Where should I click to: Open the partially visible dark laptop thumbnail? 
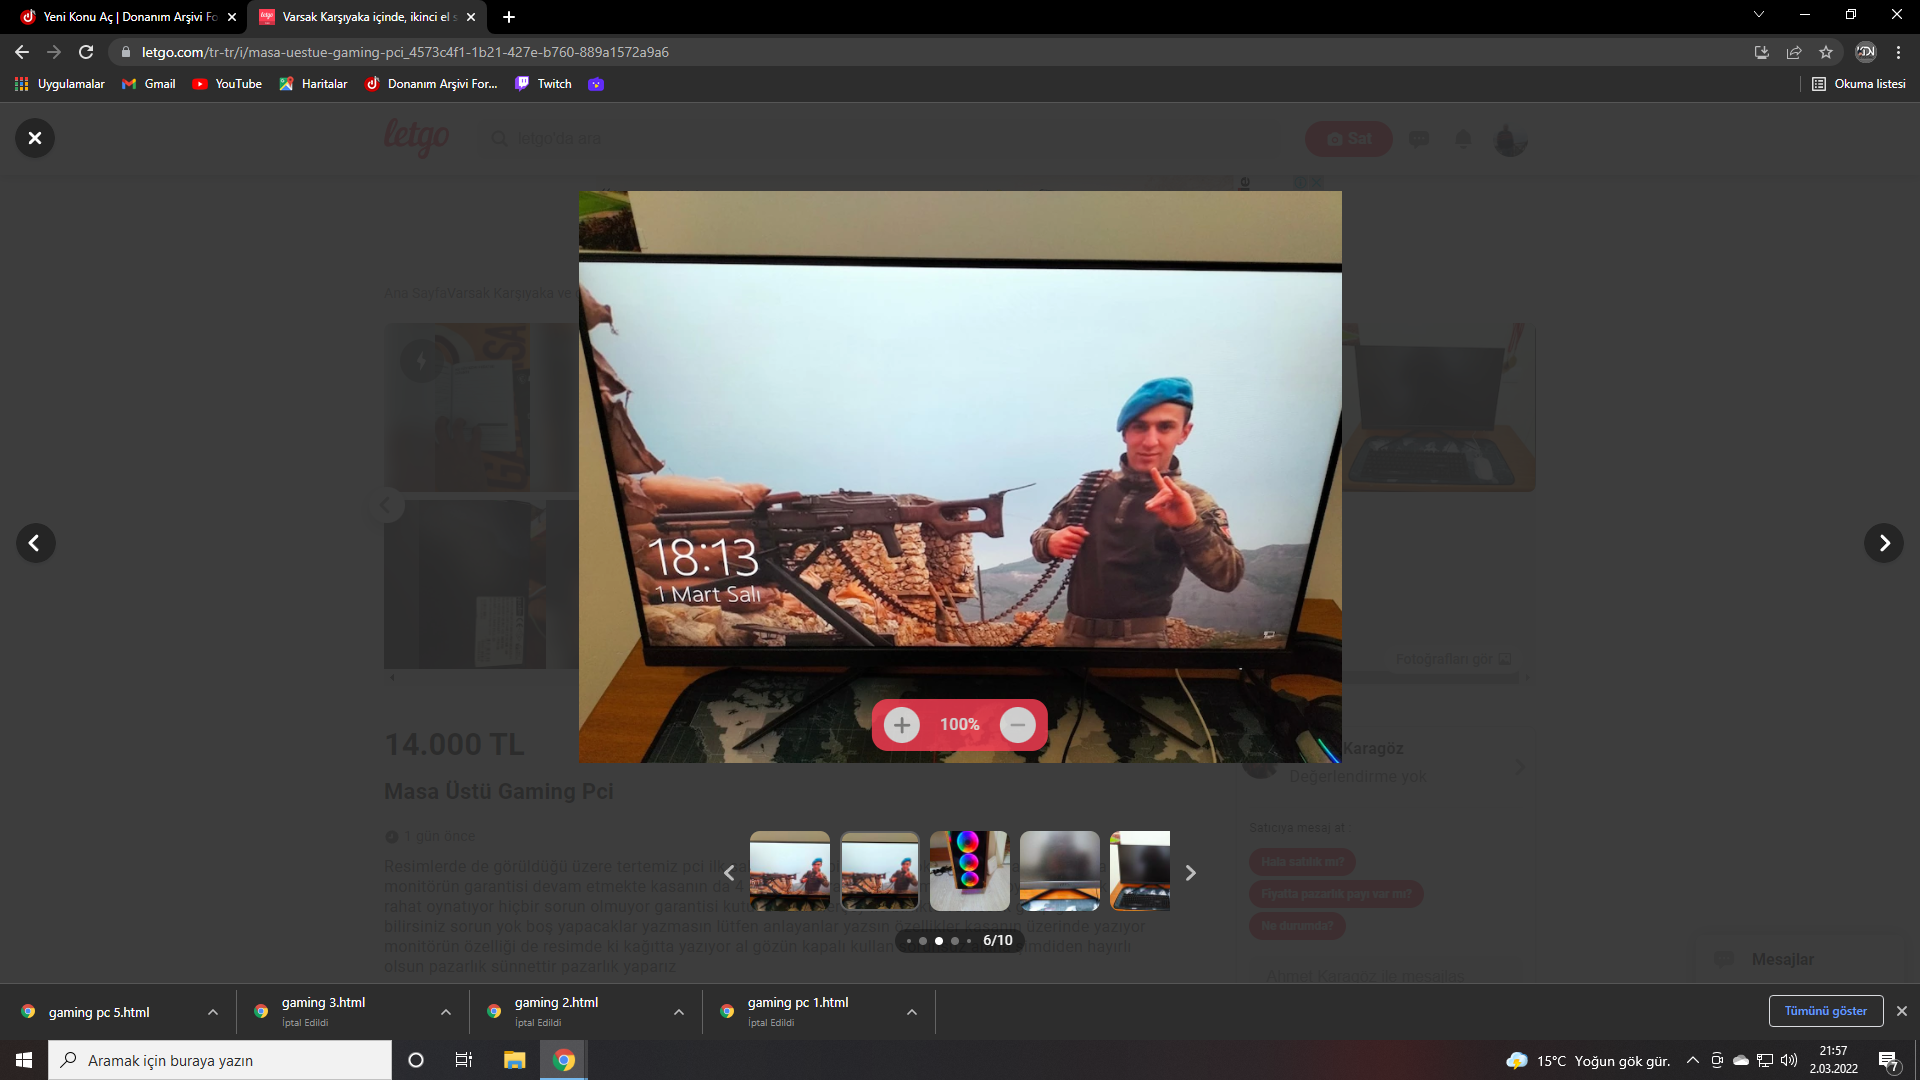(1140, 871)
